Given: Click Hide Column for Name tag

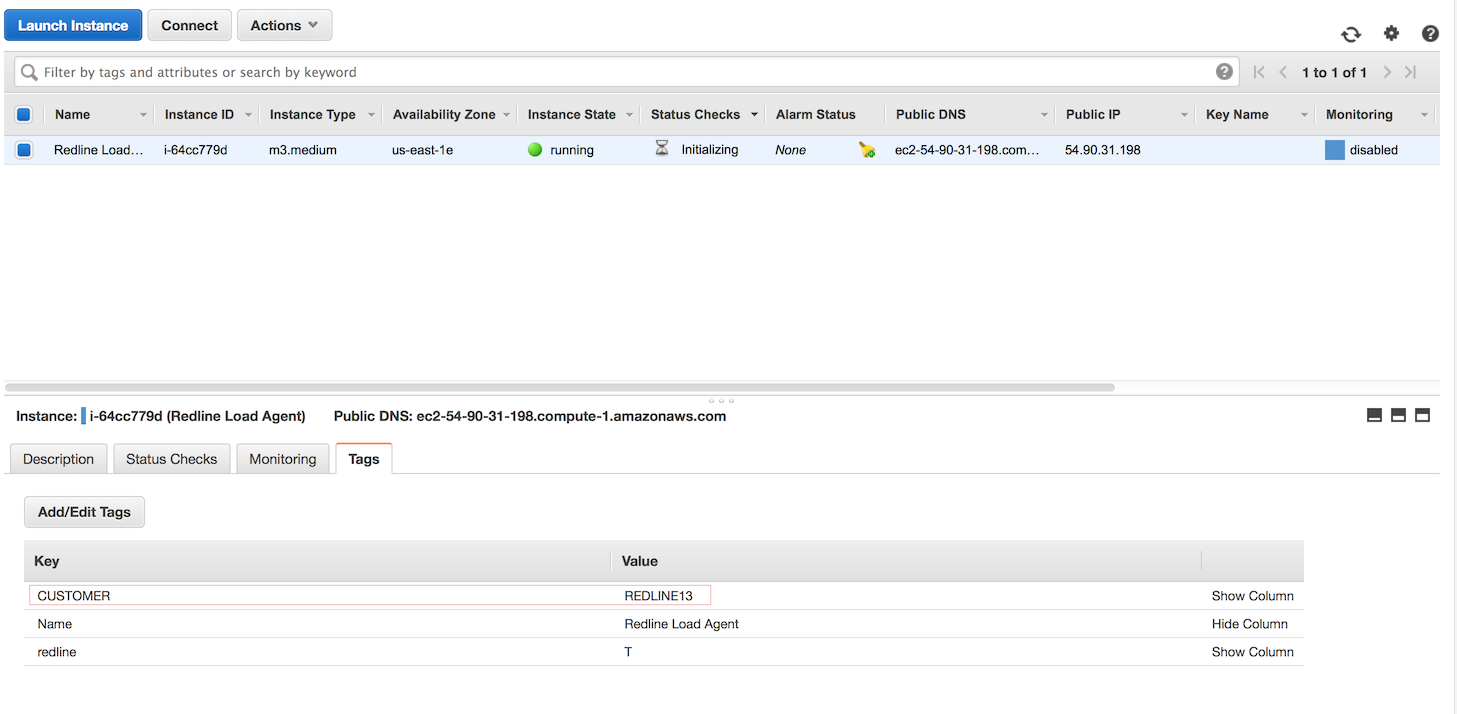Looking at the screenshot, I should coord(1249,624).
